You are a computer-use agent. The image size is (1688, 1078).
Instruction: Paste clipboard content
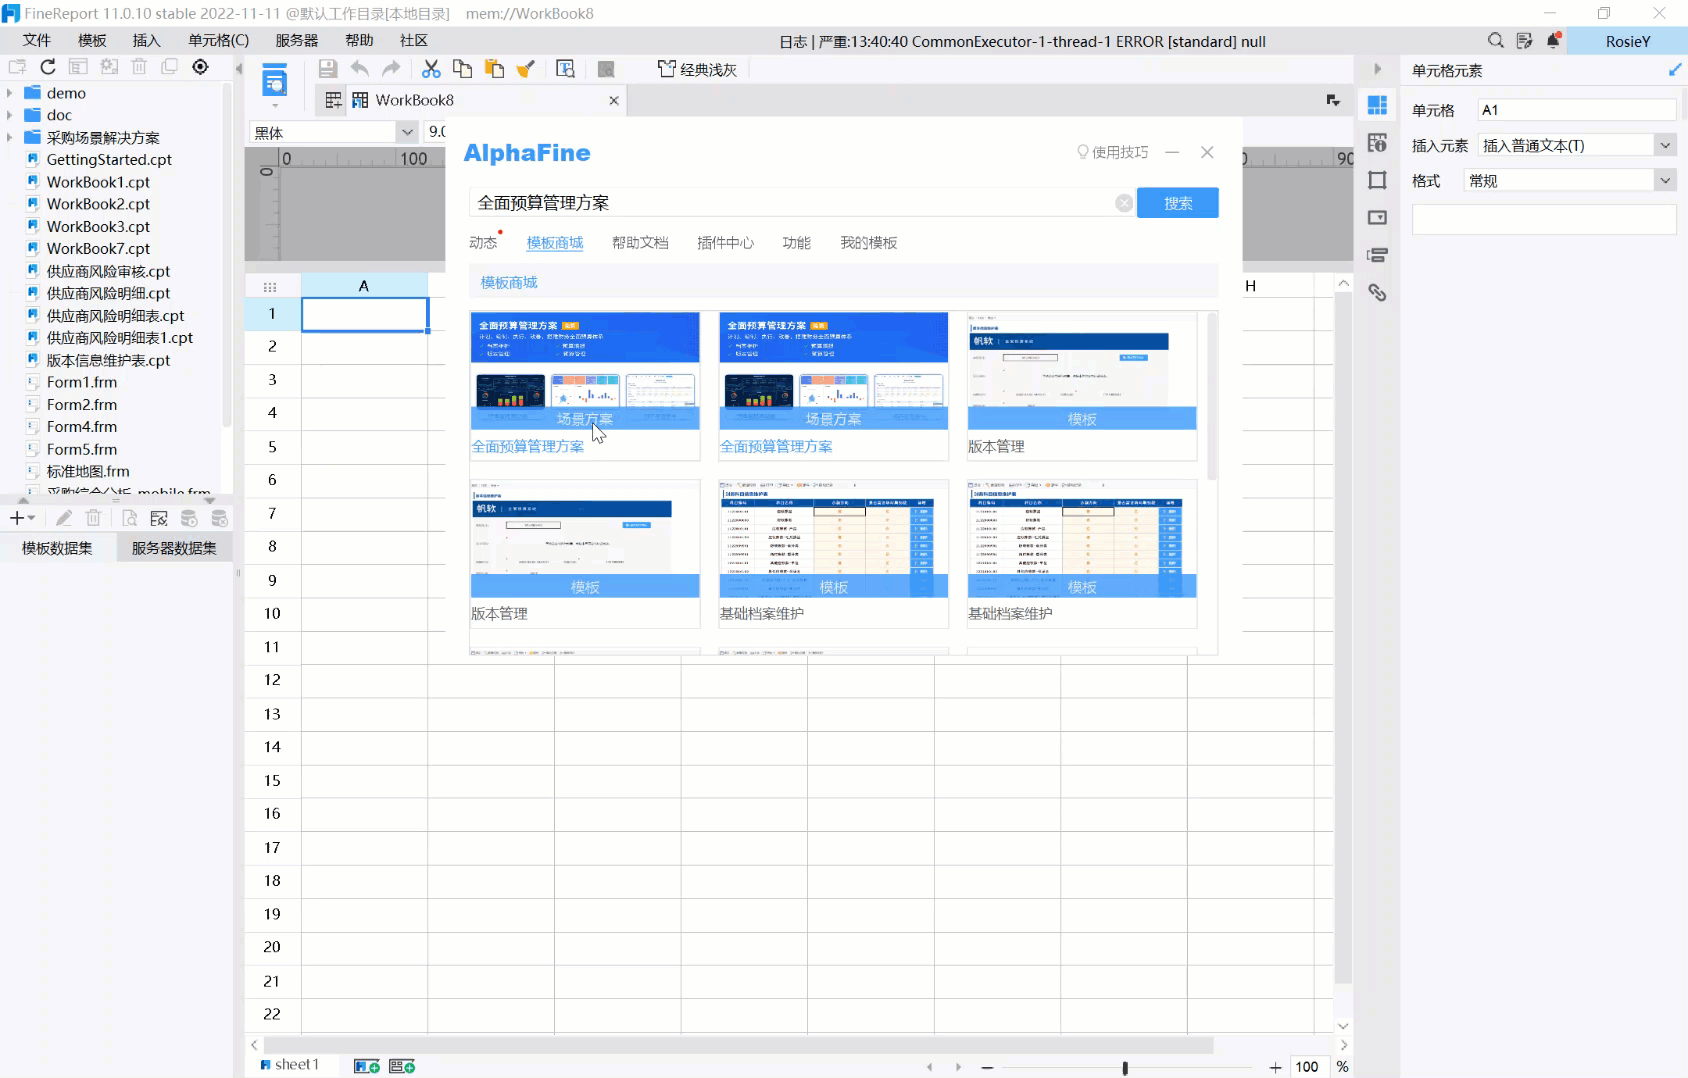click(x=494, y=69)
